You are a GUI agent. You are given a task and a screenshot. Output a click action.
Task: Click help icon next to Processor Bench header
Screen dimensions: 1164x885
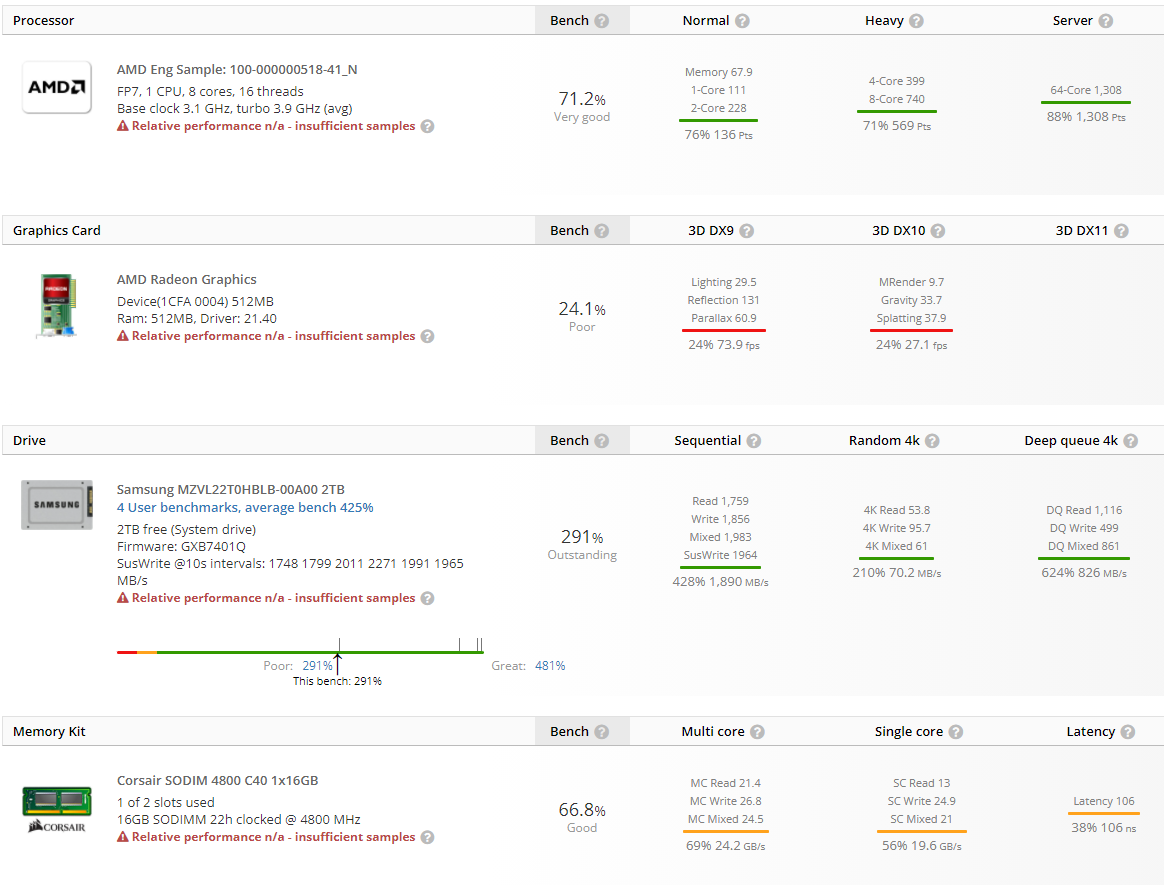coord(601,21)
